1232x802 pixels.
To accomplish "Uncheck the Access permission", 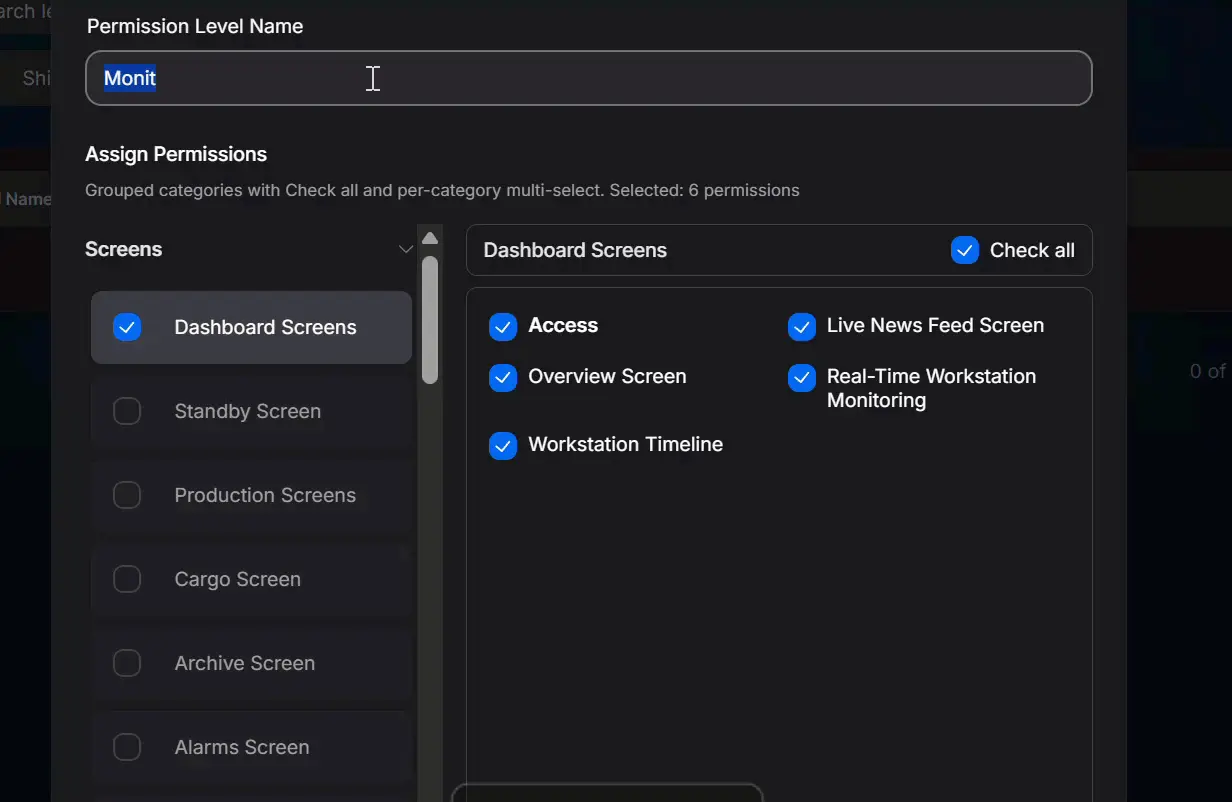I will click(503, 326).
